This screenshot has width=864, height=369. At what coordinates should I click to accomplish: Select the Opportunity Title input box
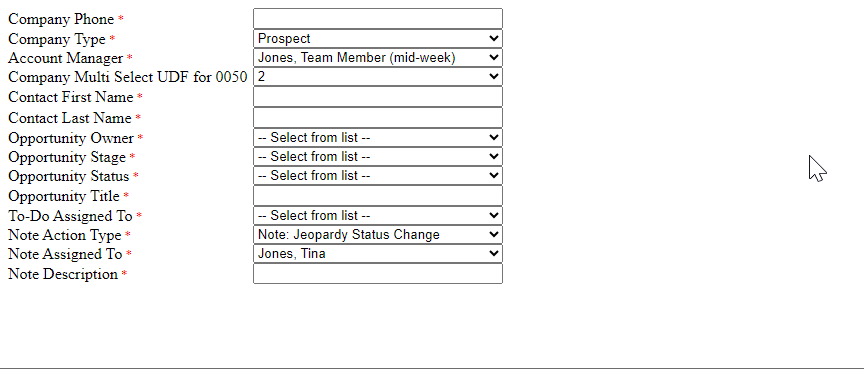coord(378,196)
